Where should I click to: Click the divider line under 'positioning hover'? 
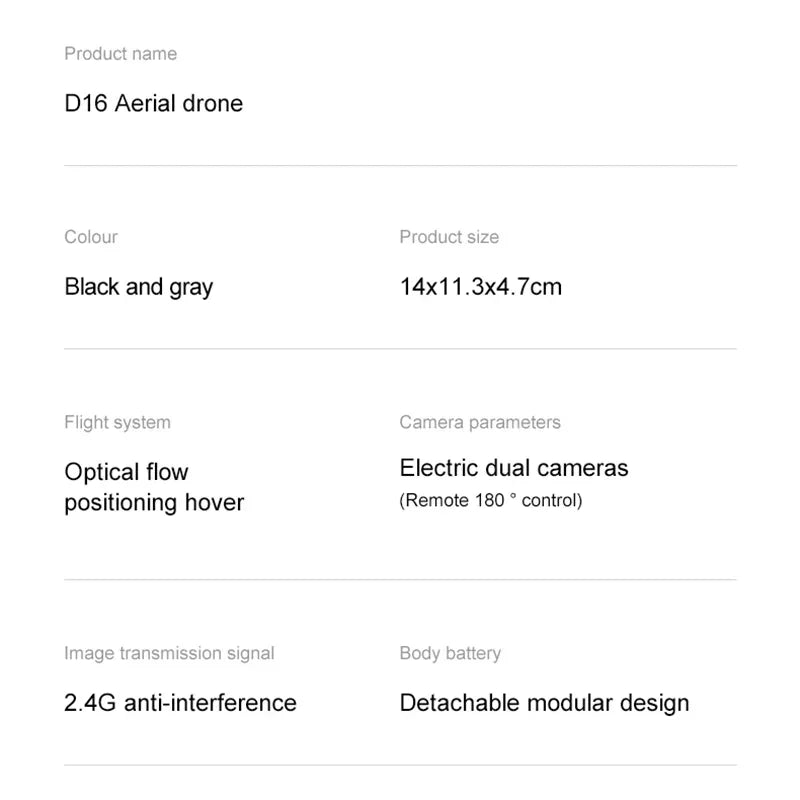click(x=400, y=579)
